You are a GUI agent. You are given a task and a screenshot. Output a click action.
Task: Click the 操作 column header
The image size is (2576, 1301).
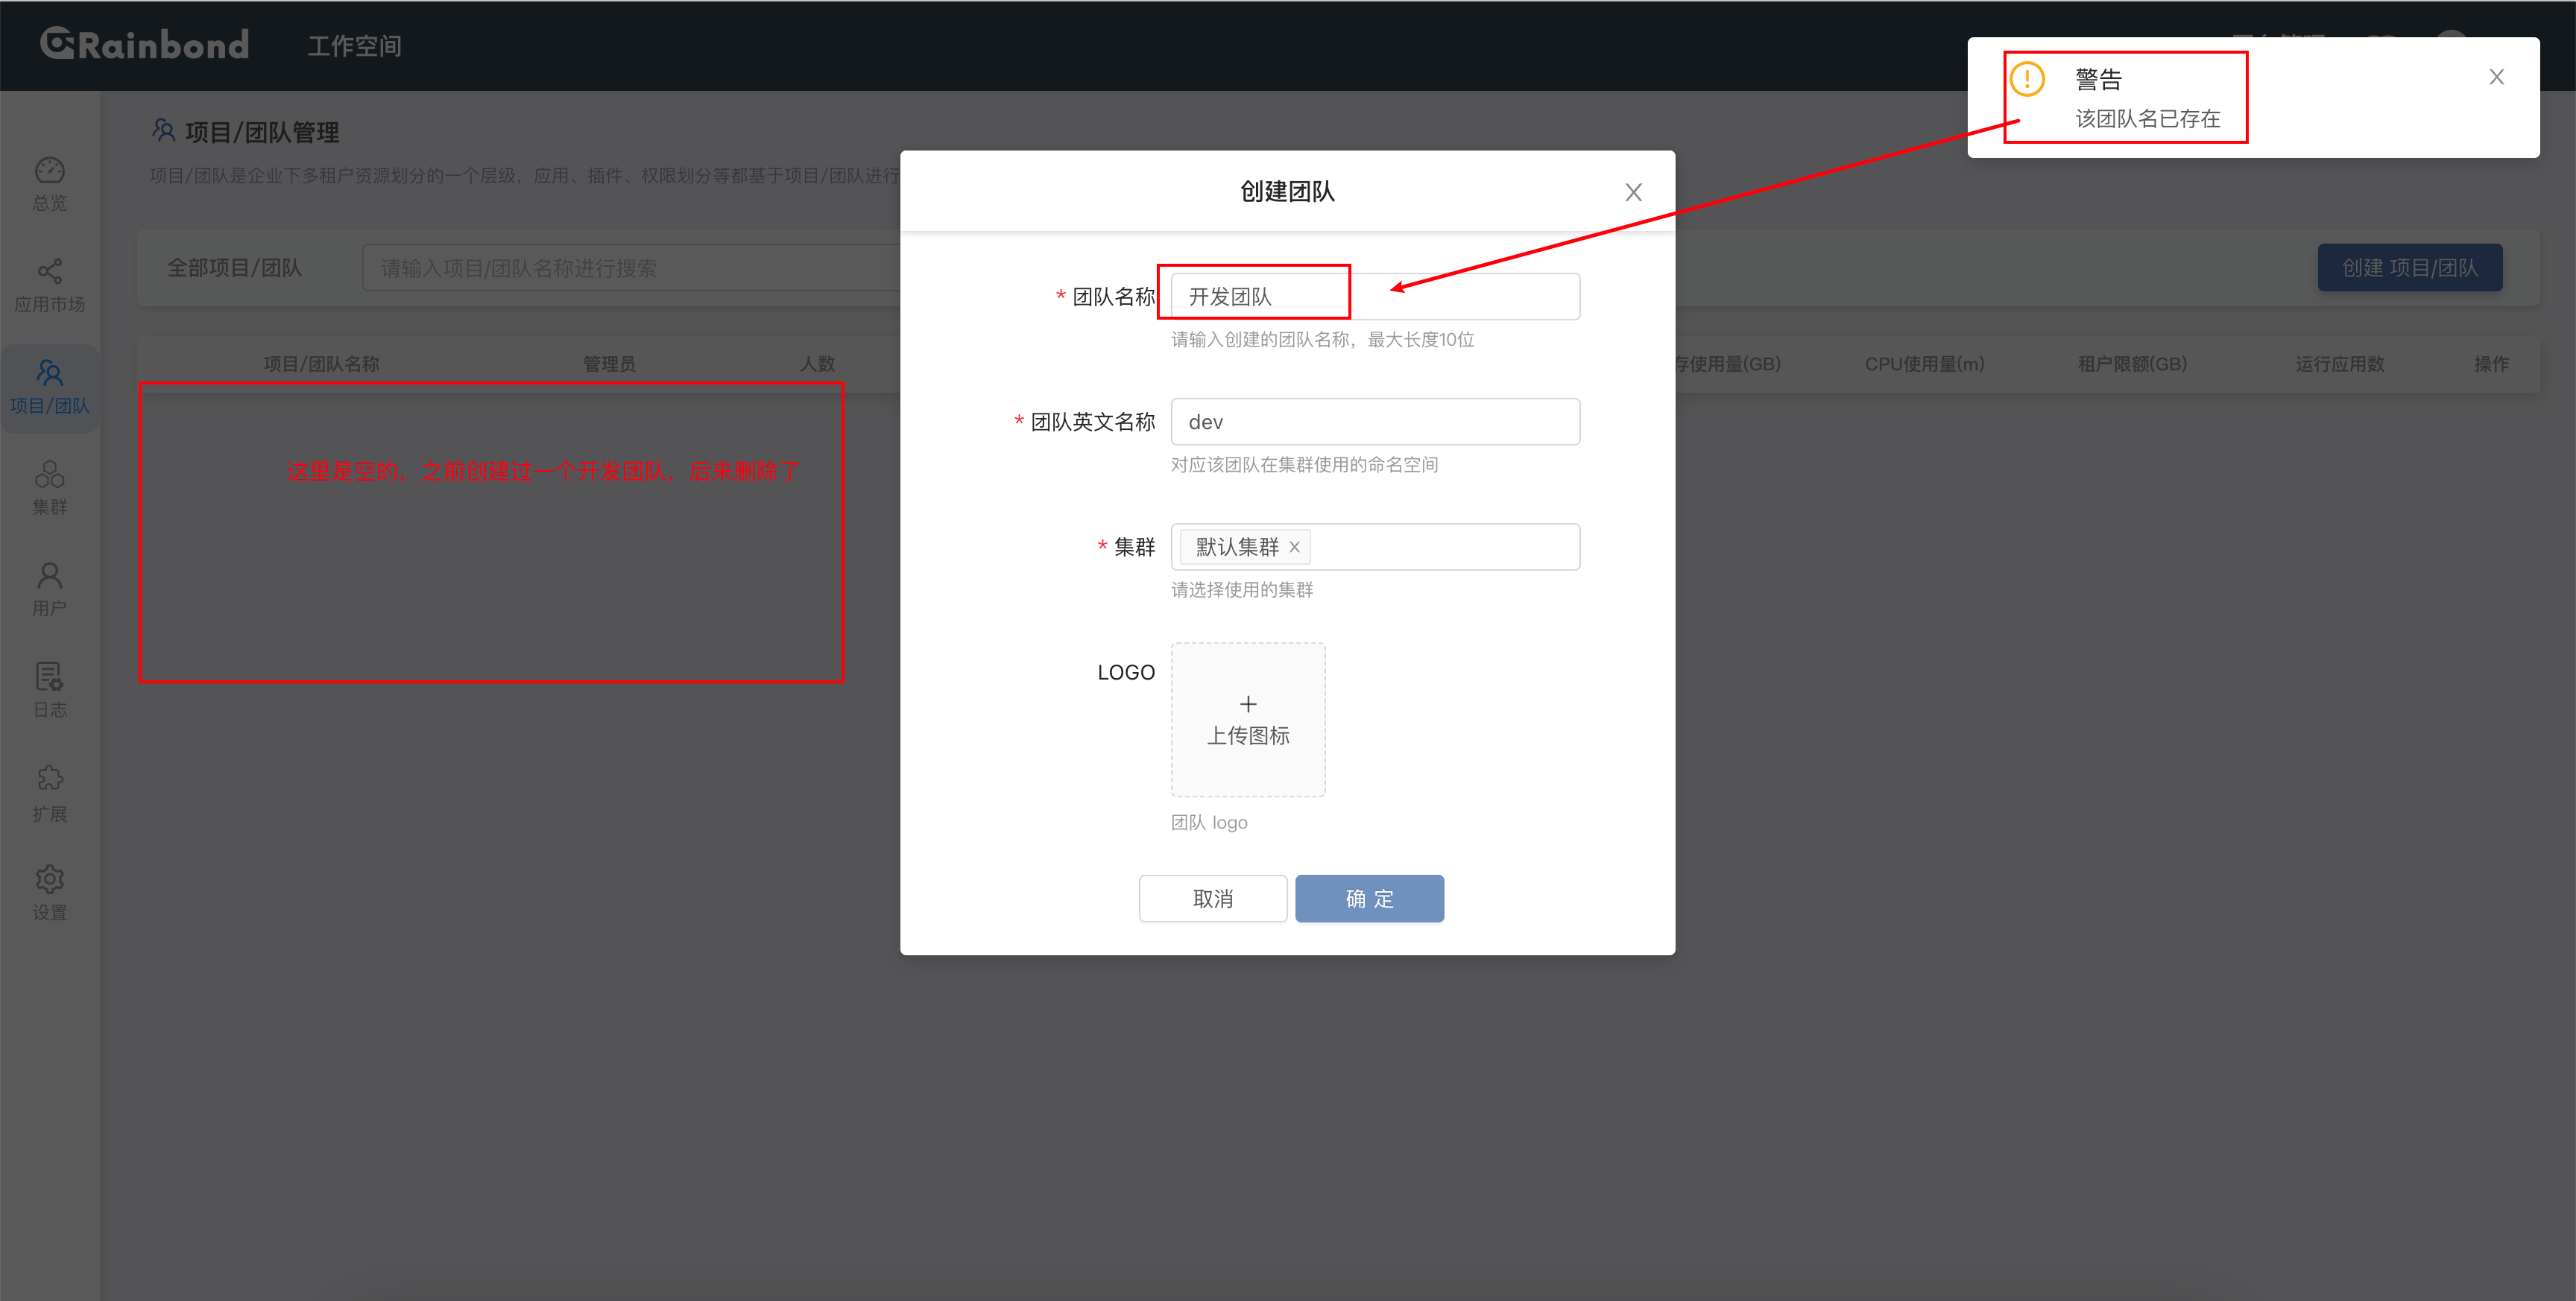(x=2491, y=364)
